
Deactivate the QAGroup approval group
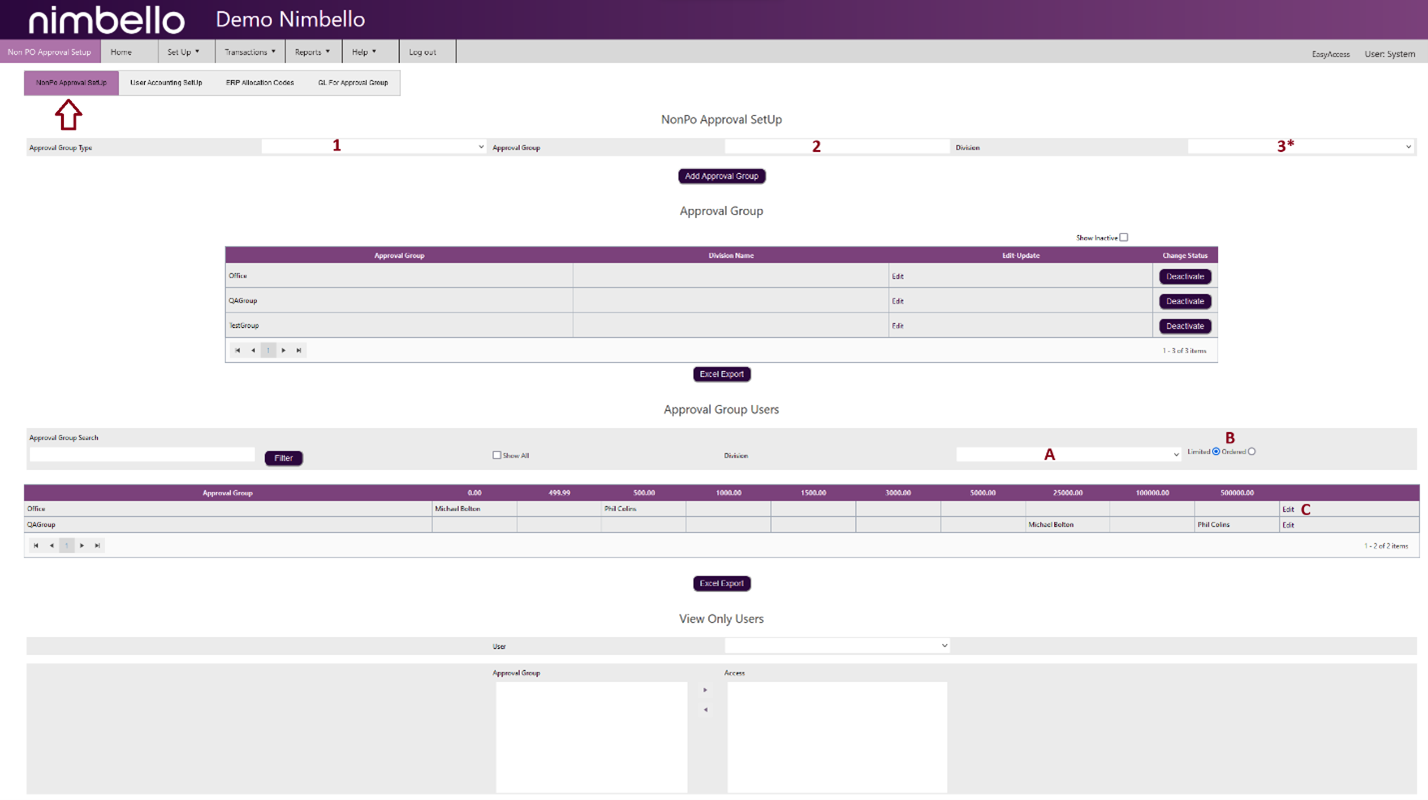(1184, 301)
